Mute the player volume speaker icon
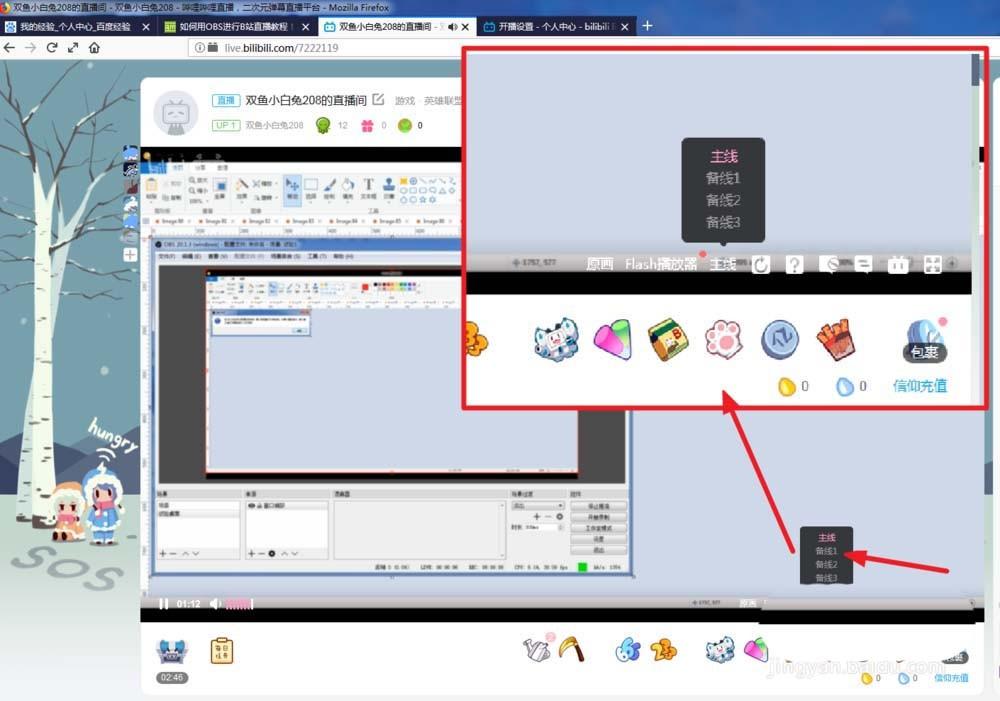 coord(214,604)
